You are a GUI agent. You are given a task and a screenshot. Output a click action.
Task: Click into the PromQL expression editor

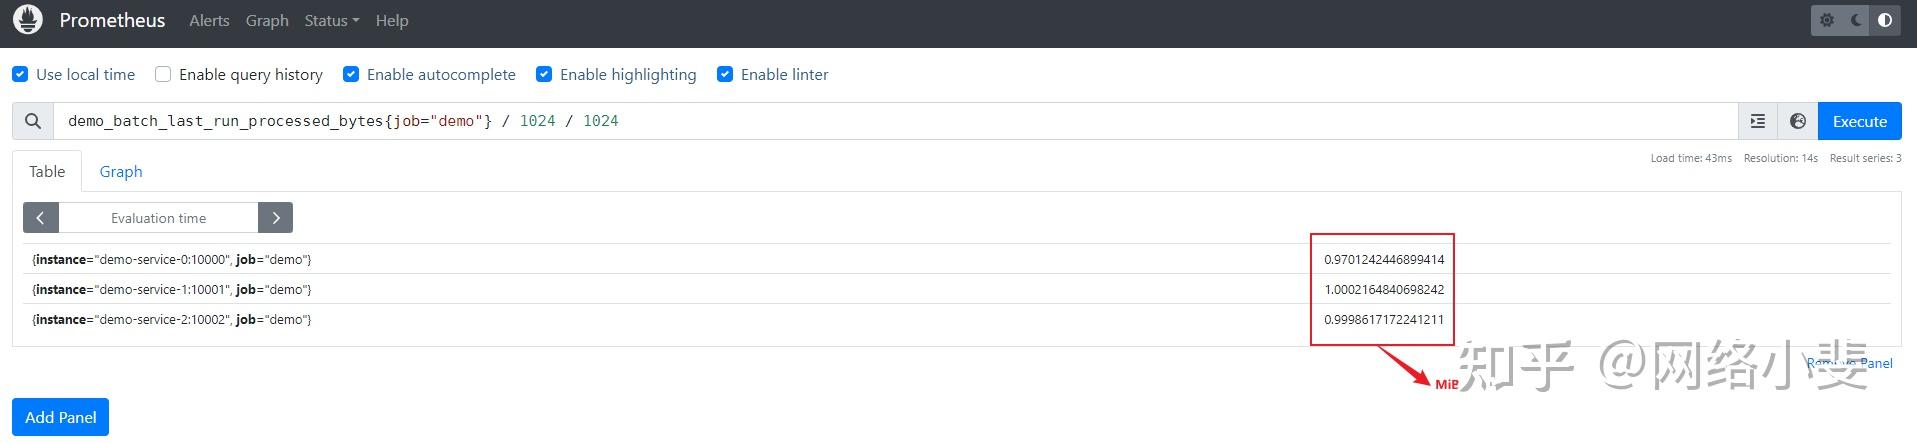(x=900, y=121)
